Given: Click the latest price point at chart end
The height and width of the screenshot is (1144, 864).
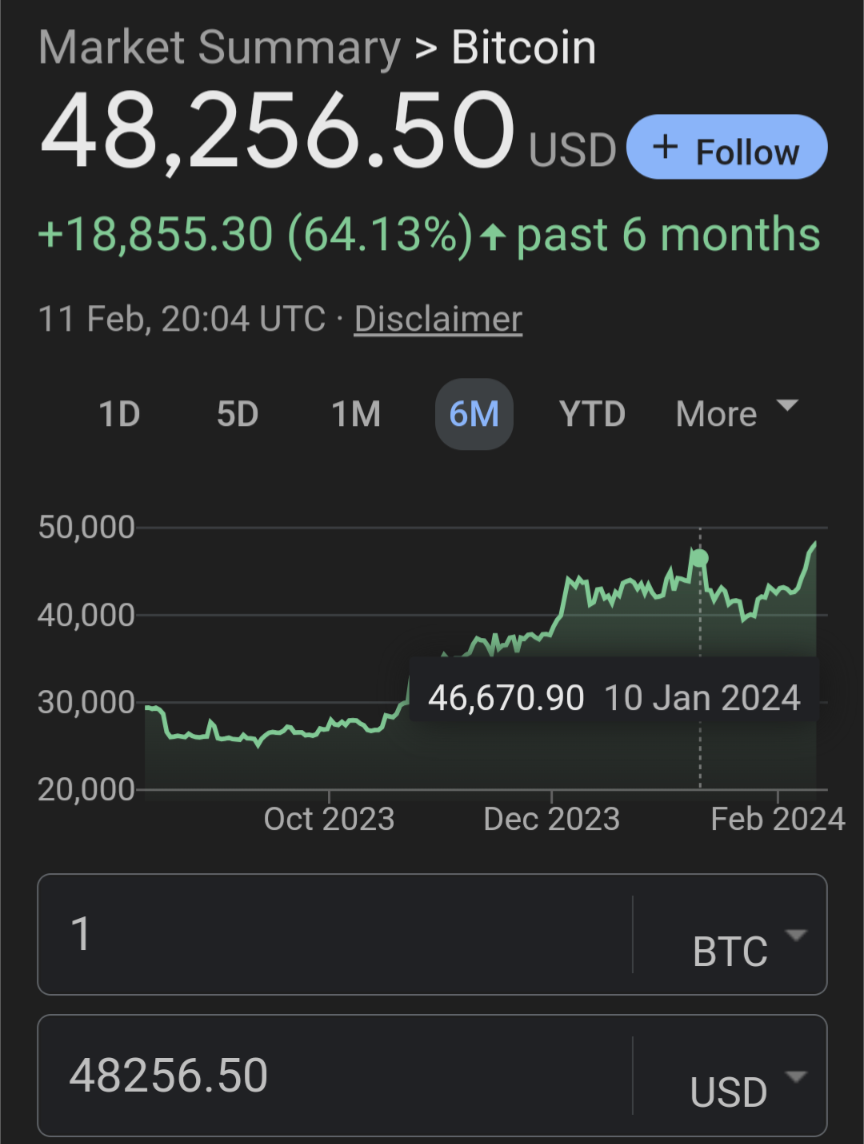Looking at the screenshot, I should (x=814, y=544).
